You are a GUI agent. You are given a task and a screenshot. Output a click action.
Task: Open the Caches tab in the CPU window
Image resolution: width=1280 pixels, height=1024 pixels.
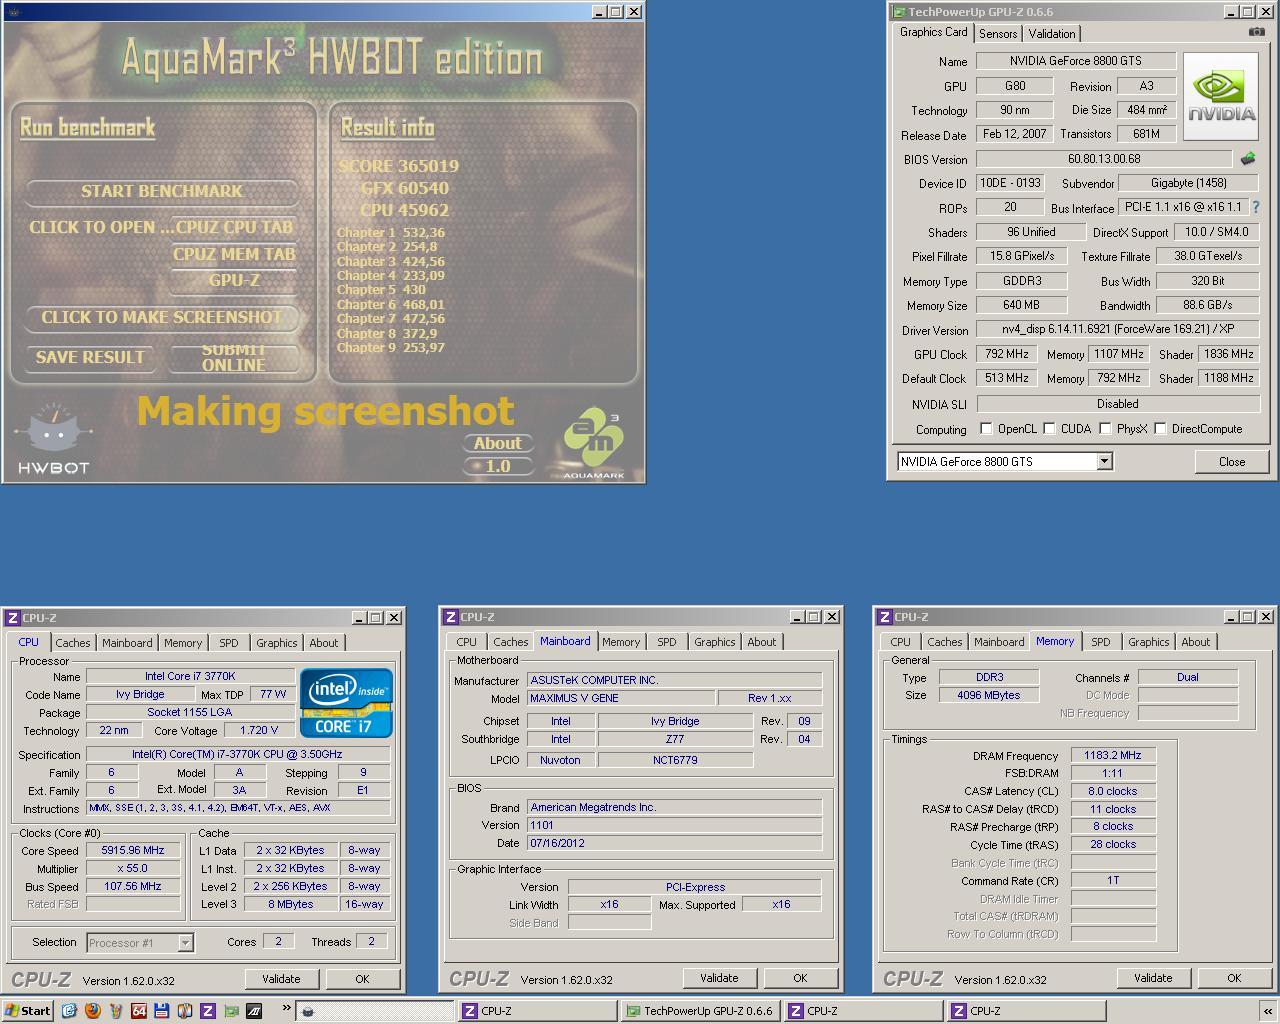72,643
